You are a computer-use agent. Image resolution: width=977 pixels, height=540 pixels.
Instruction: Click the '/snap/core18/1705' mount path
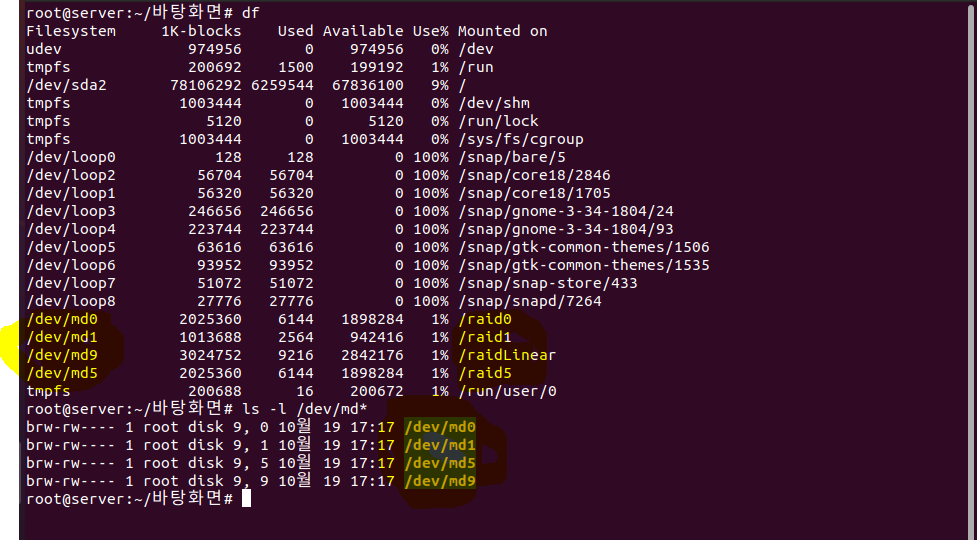click(x=535, y=193)
